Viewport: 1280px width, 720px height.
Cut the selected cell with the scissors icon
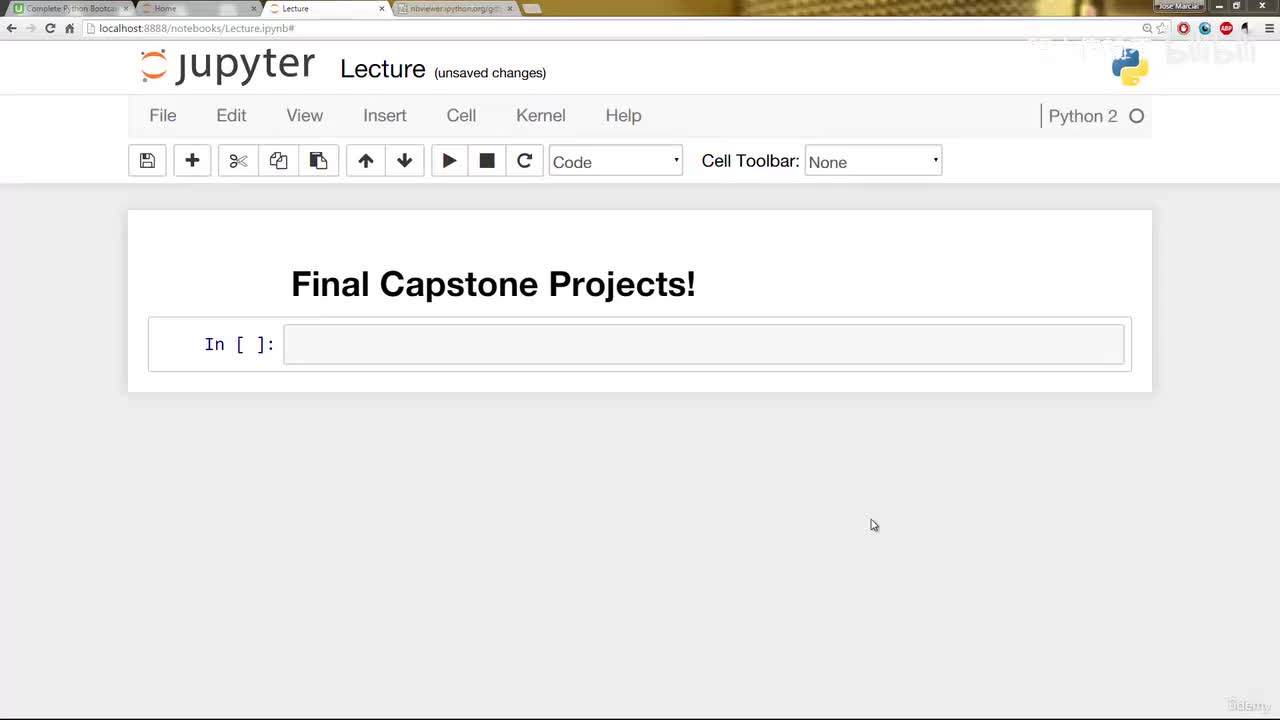click(x=238, y=161)
